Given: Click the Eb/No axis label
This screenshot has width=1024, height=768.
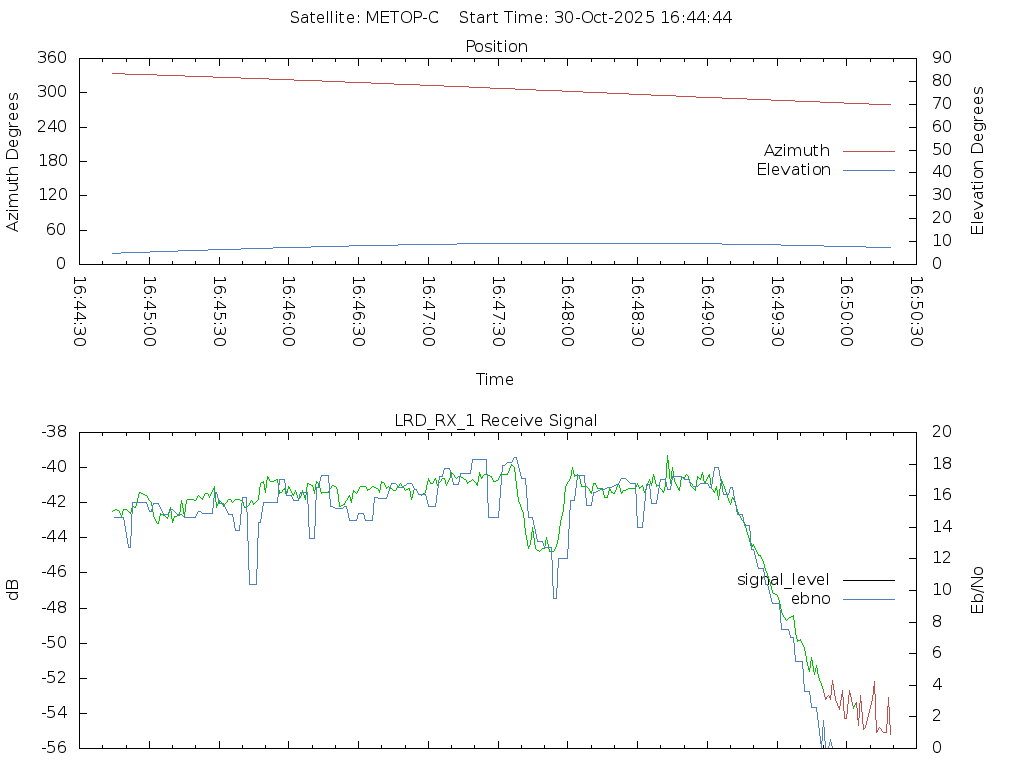Looking at the screenshot, I should point(978,589).
